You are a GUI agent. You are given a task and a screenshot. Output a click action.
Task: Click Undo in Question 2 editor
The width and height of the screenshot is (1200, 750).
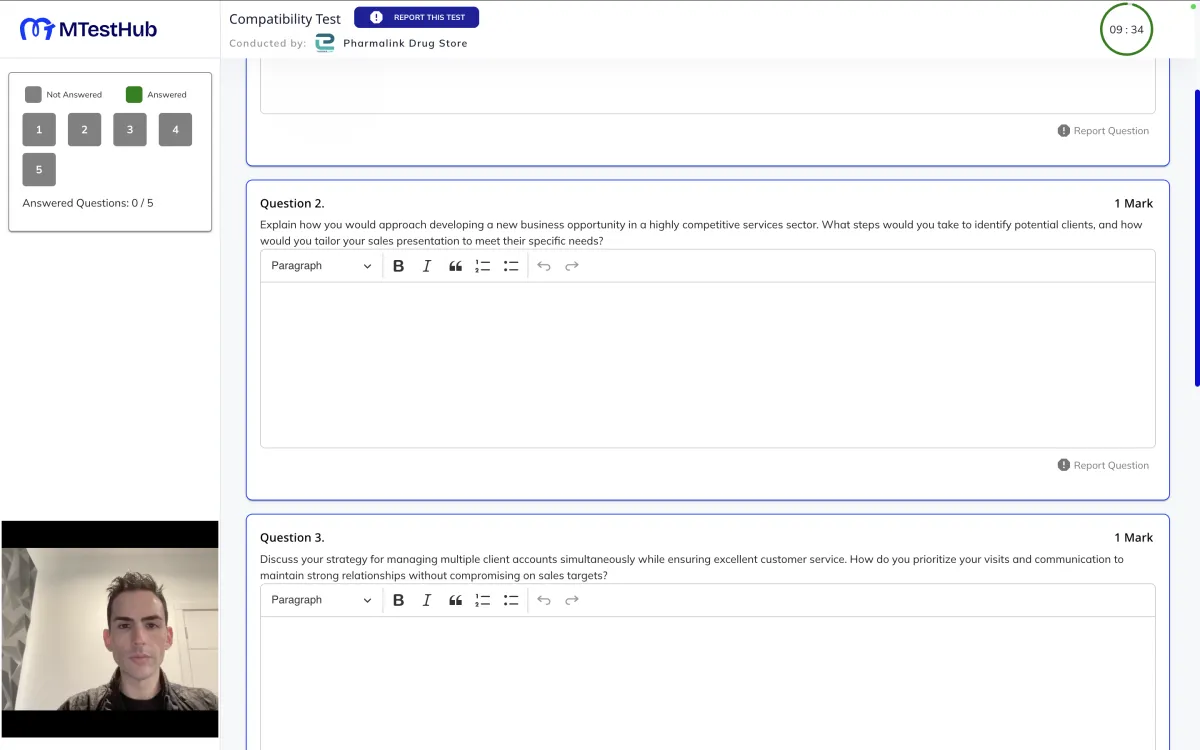tap(544, 266)
